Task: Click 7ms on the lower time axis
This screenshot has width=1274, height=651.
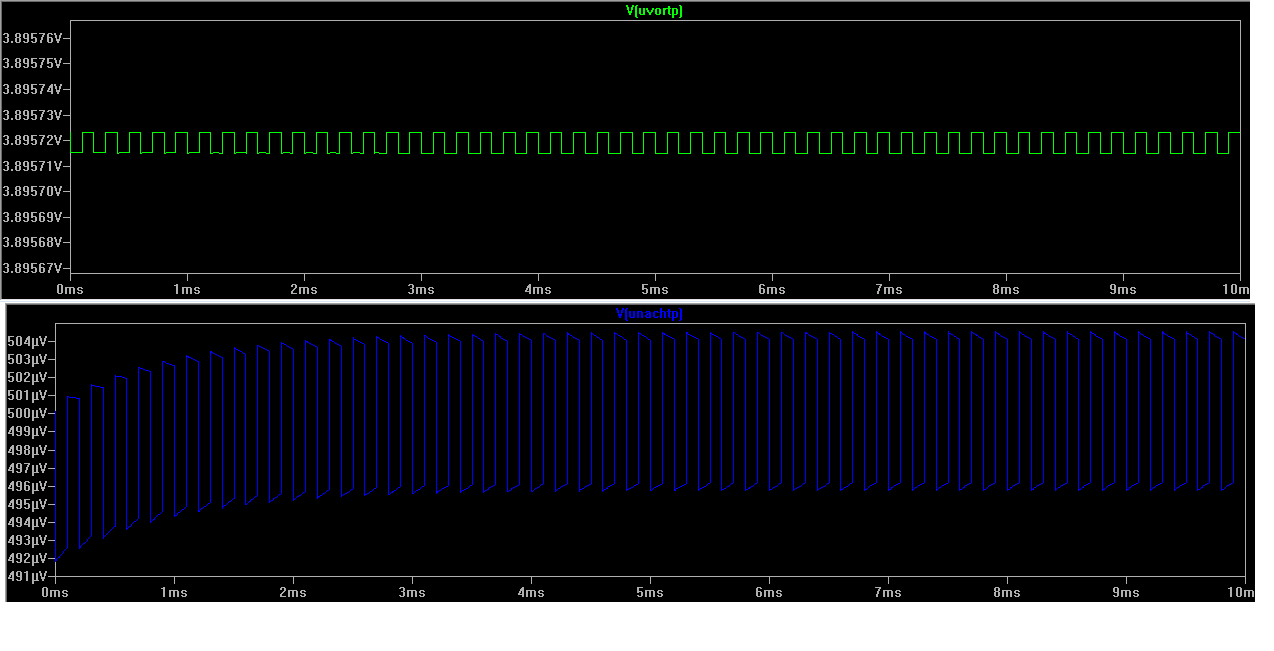Action: tap(888, 592)
